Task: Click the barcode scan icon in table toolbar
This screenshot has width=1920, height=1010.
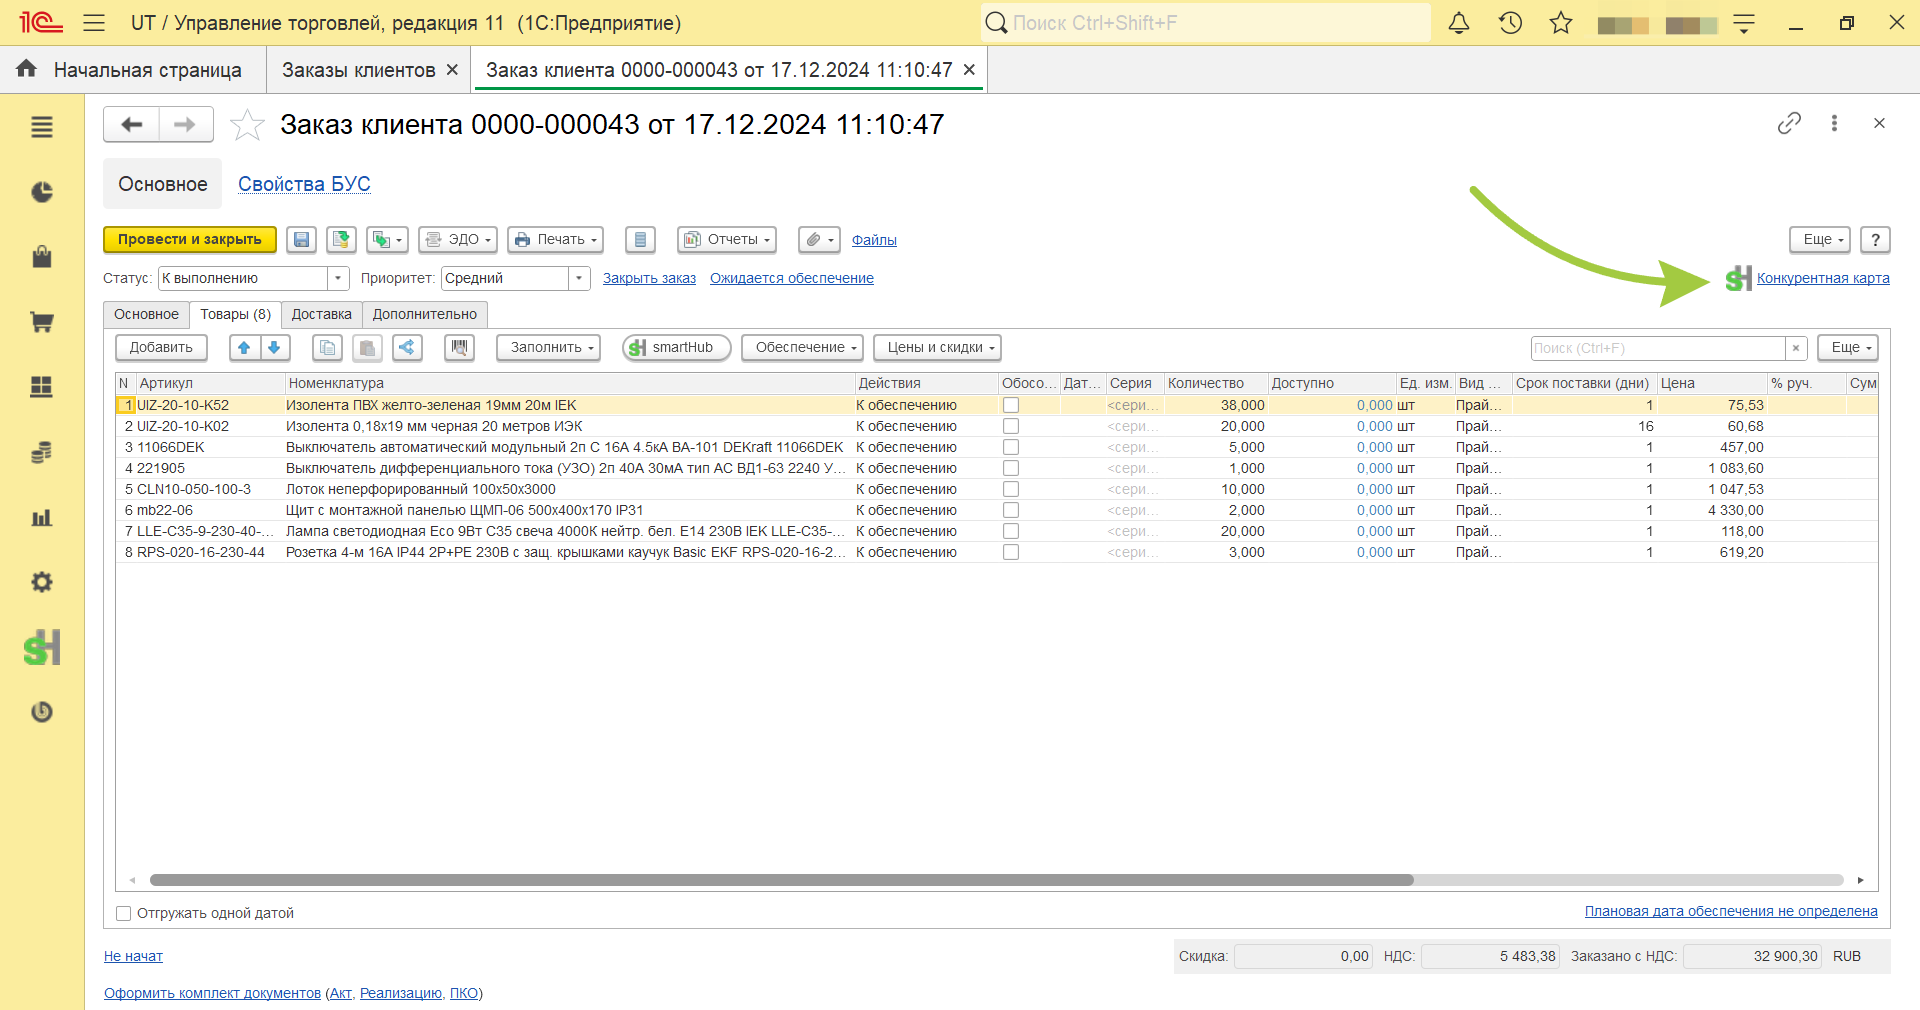Action: pyautogui.click(x=459, y=348)
